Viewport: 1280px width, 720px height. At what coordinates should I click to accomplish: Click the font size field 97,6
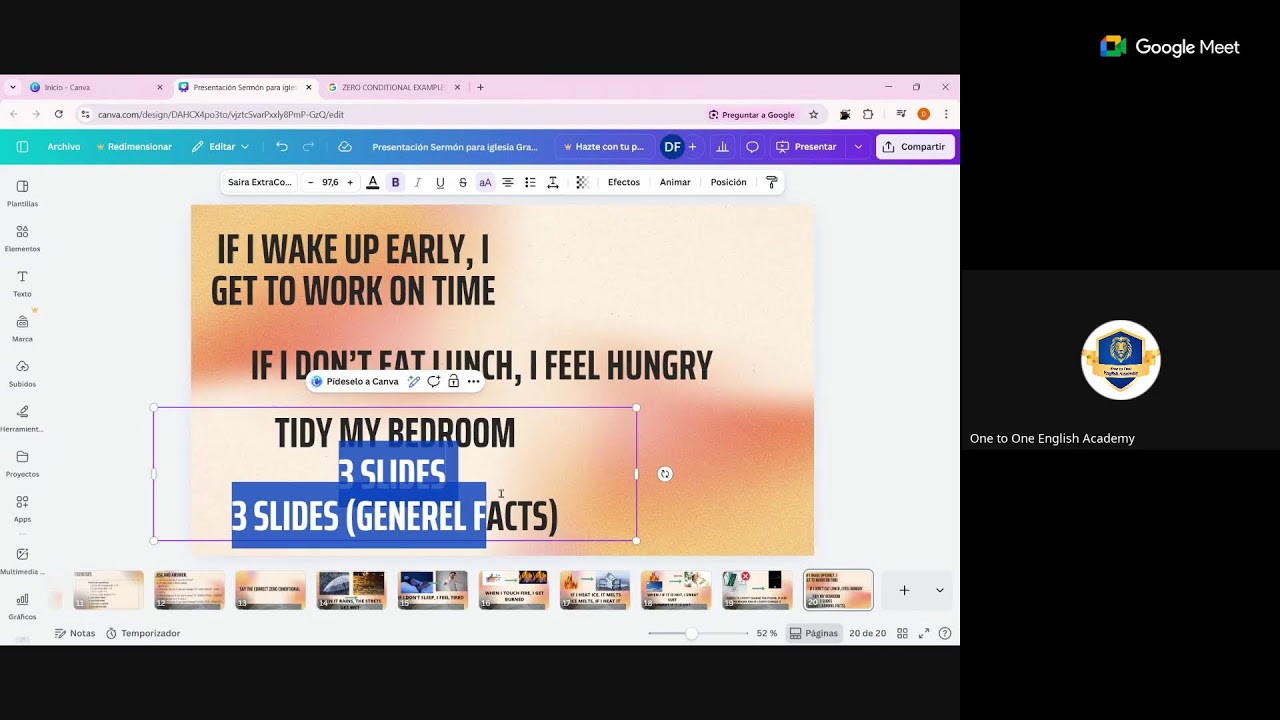click(x=330, y=182)
